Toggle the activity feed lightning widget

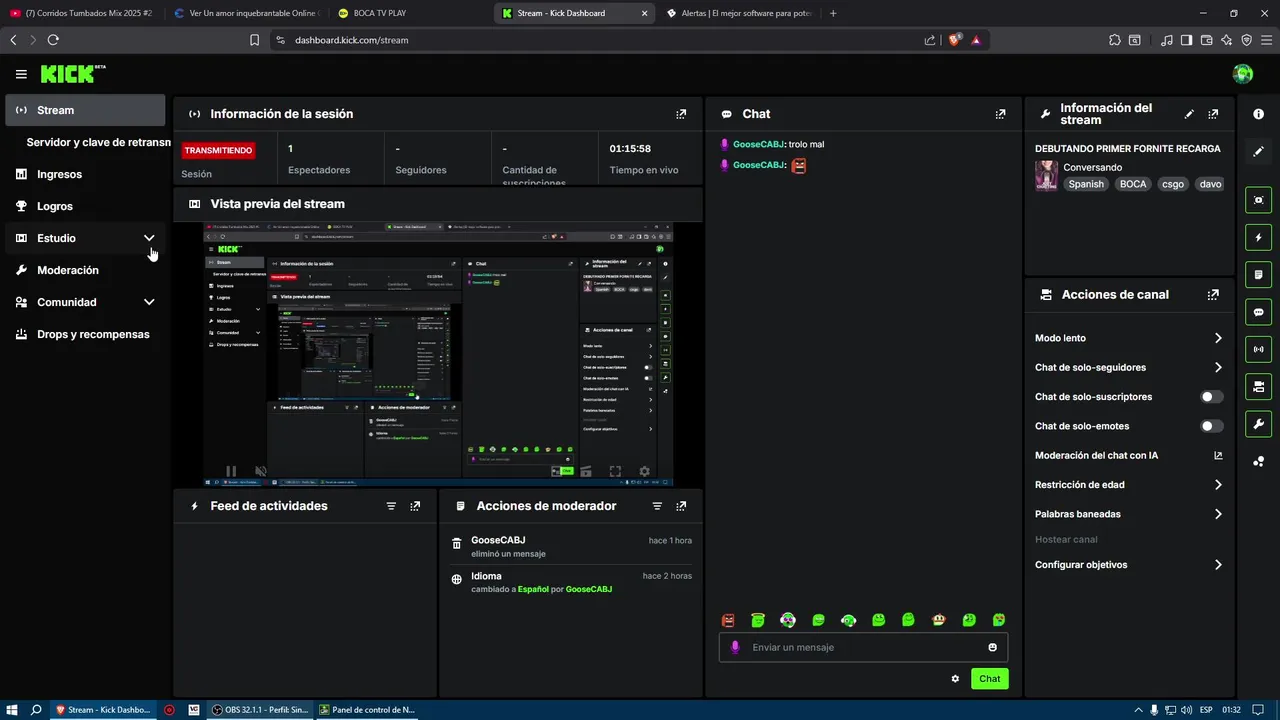(1258, 238)
